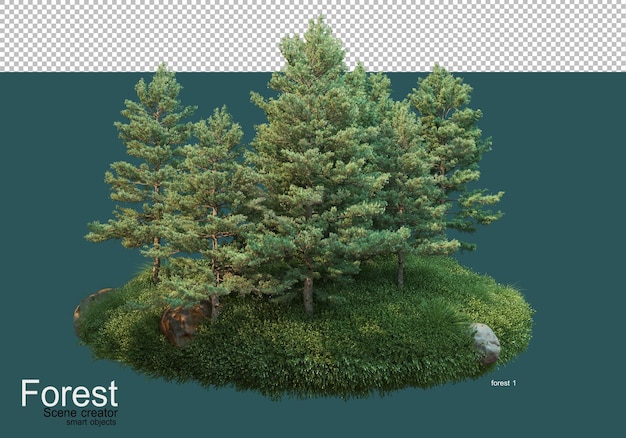Screen dimensions: 626x438
Task: Select the brown boulder beside the trunks
Action: pyautogui.click(x=185, y=324)
